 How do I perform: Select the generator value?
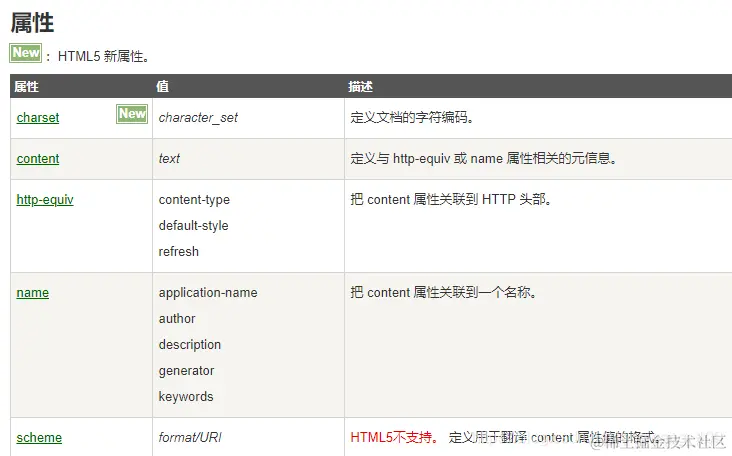point(186,371)
